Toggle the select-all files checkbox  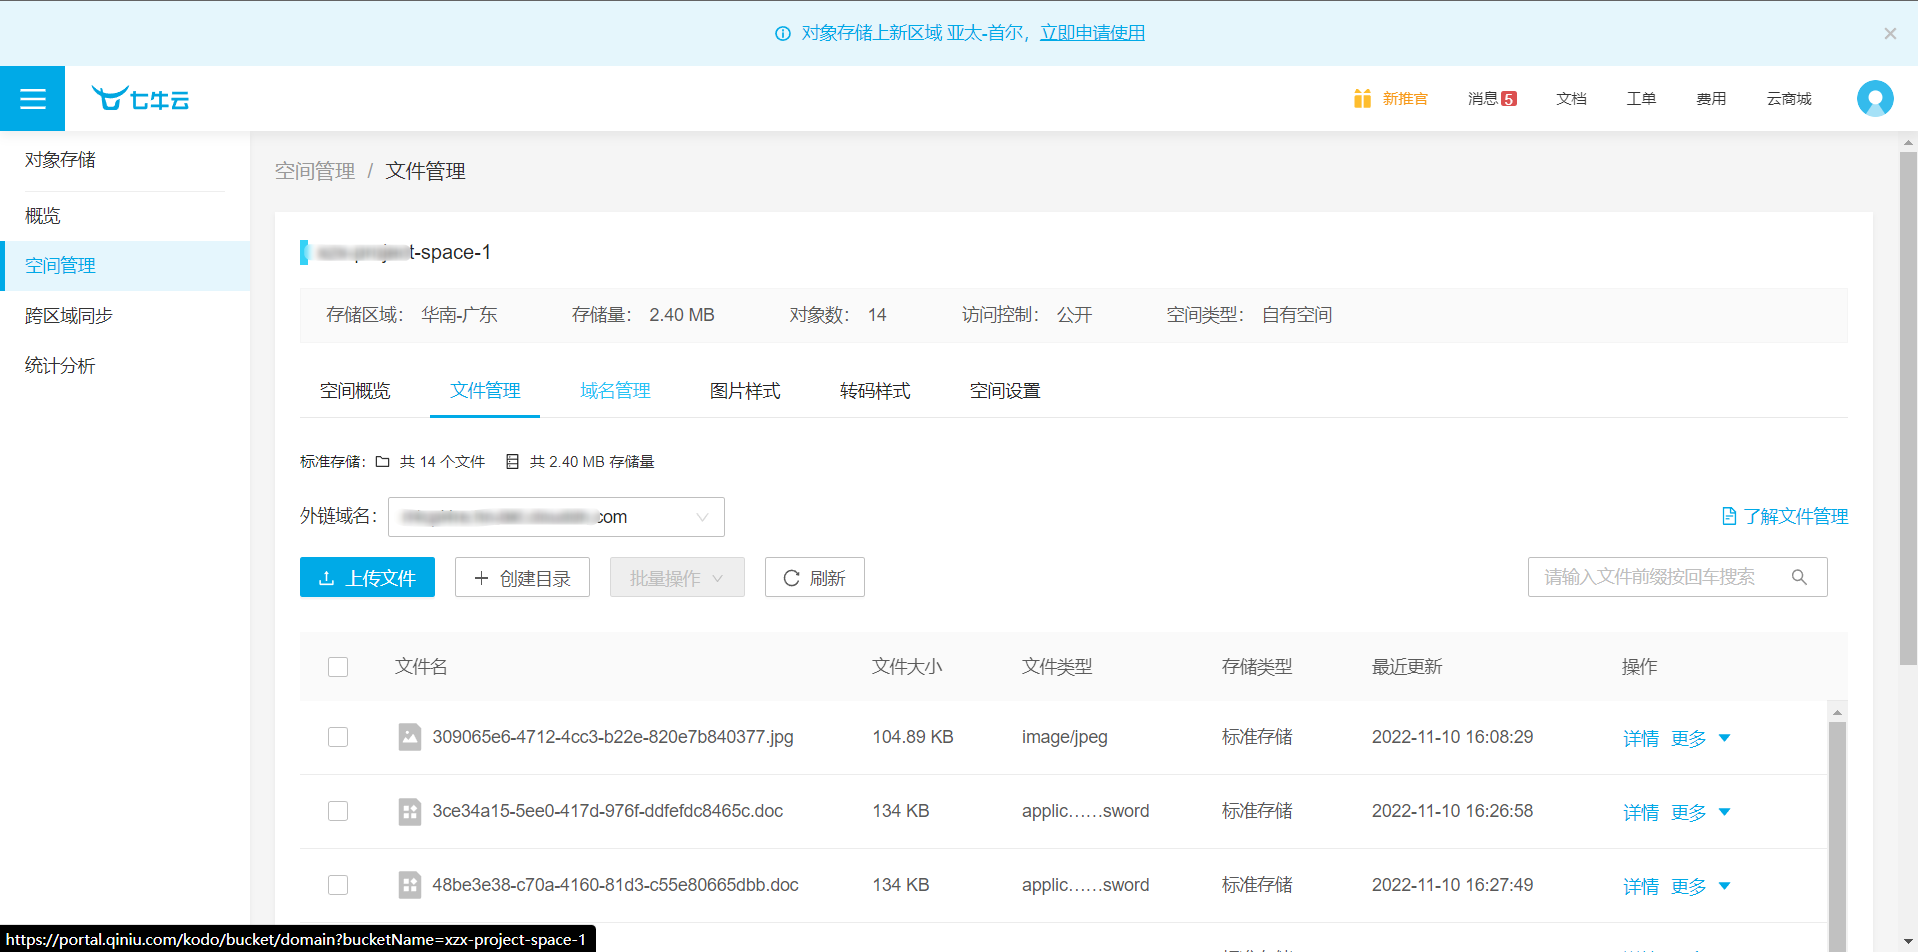pos(338,667)
